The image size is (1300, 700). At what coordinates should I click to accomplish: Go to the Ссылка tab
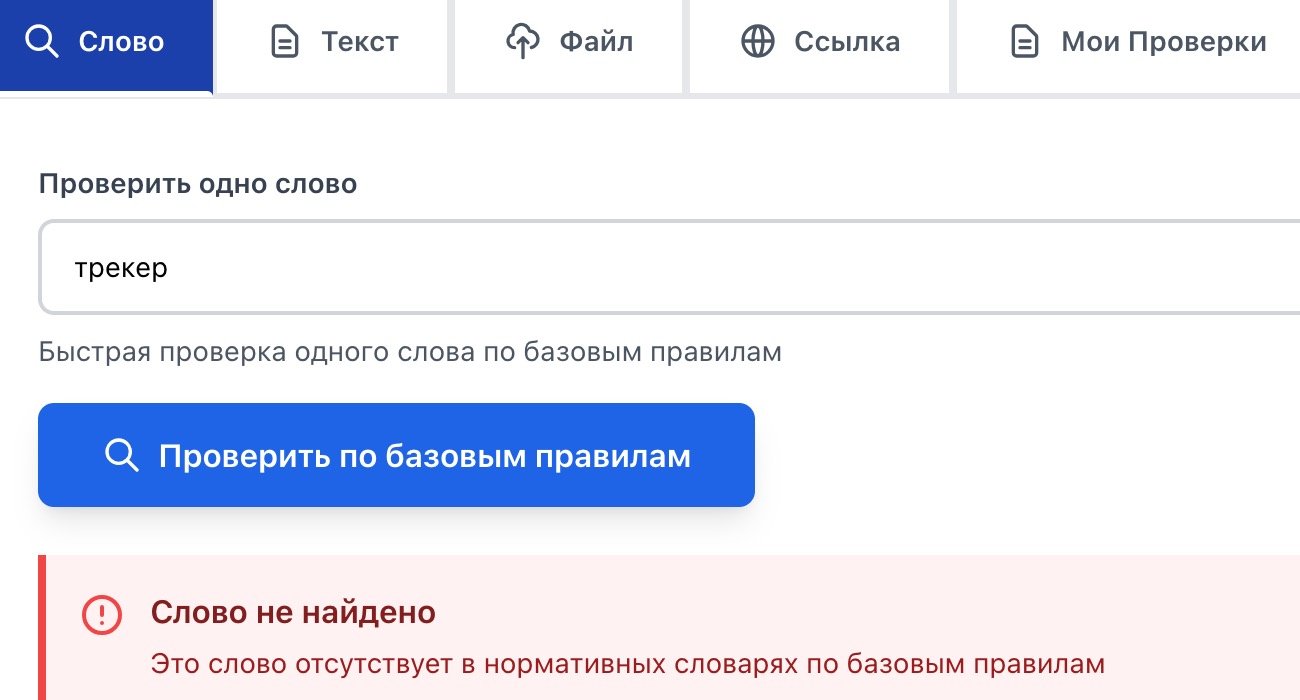pos(847,42)
